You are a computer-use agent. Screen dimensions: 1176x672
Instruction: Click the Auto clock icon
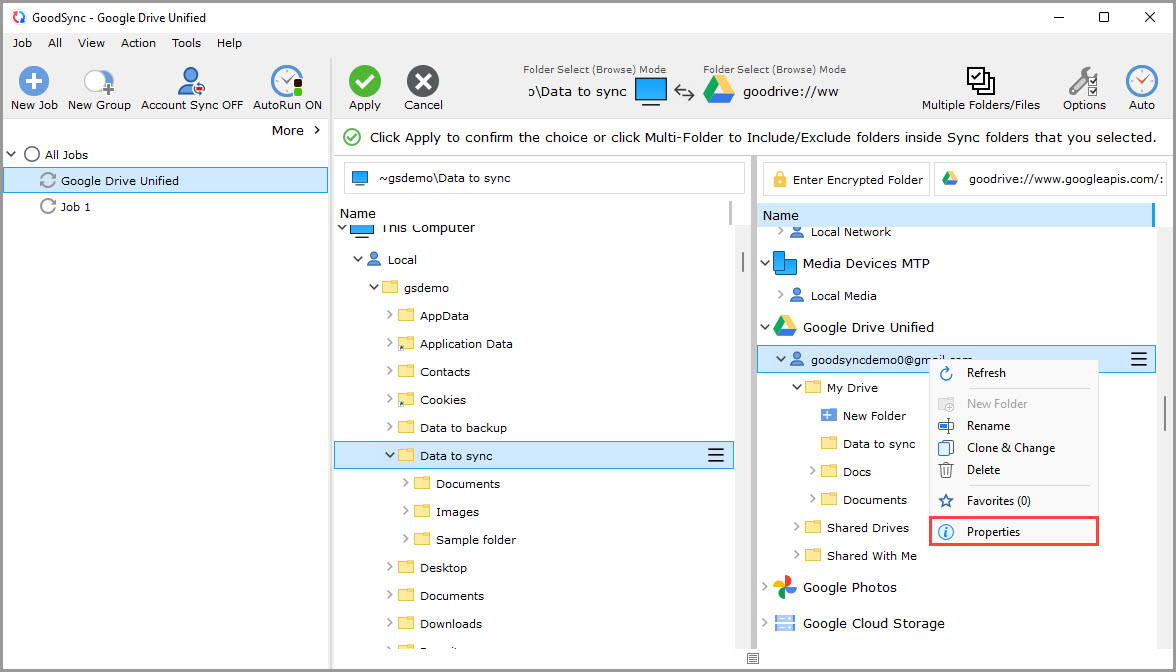point(1142,81)
